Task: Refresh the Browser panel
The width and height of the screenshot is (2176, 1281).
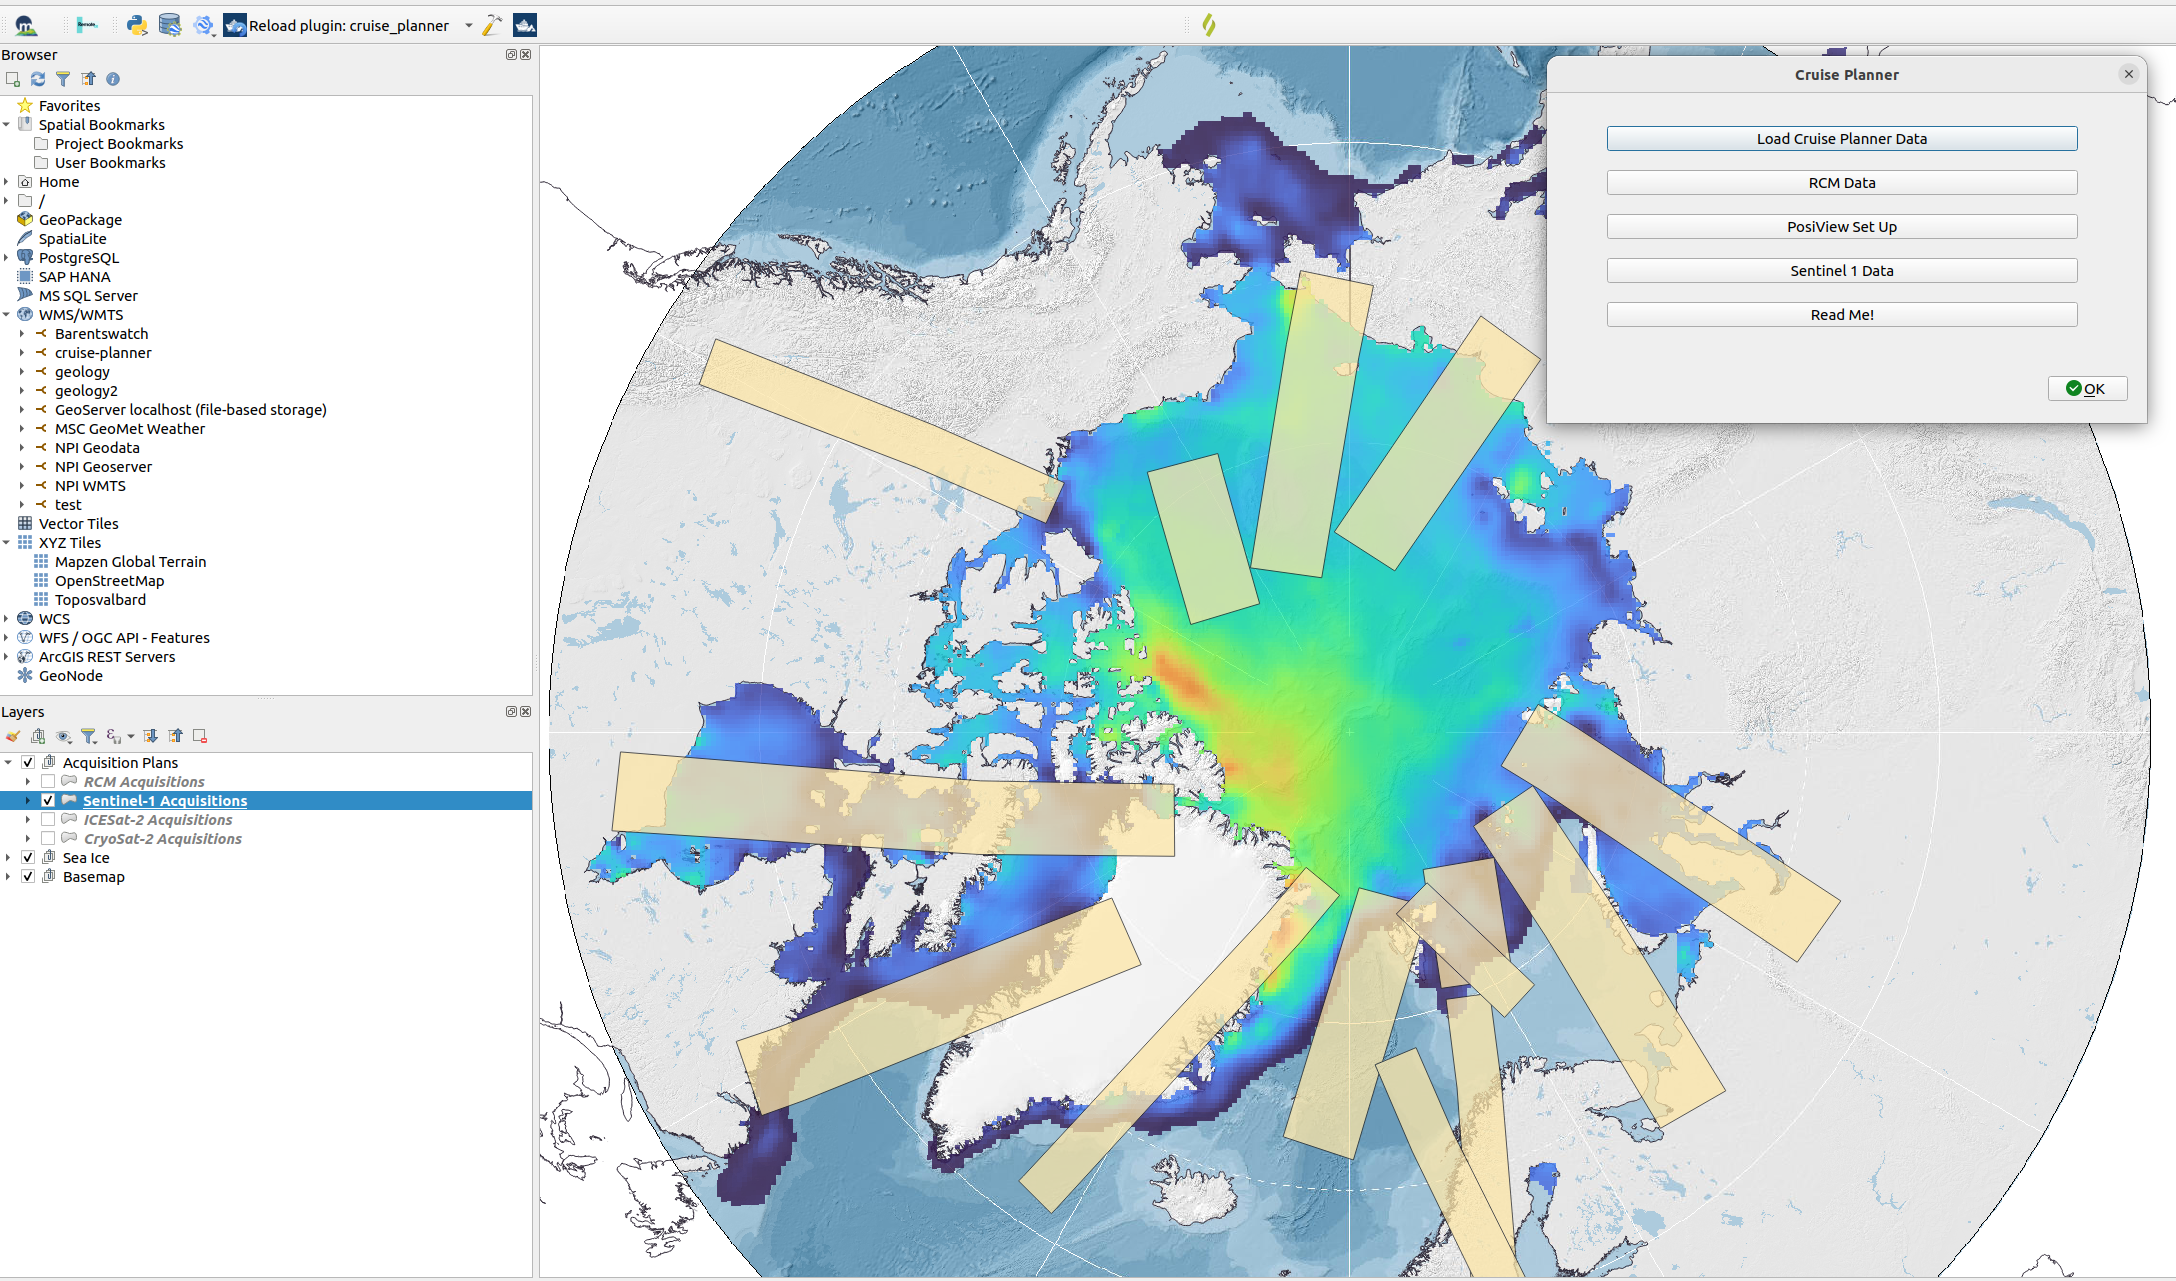Action: coord(38,79)
